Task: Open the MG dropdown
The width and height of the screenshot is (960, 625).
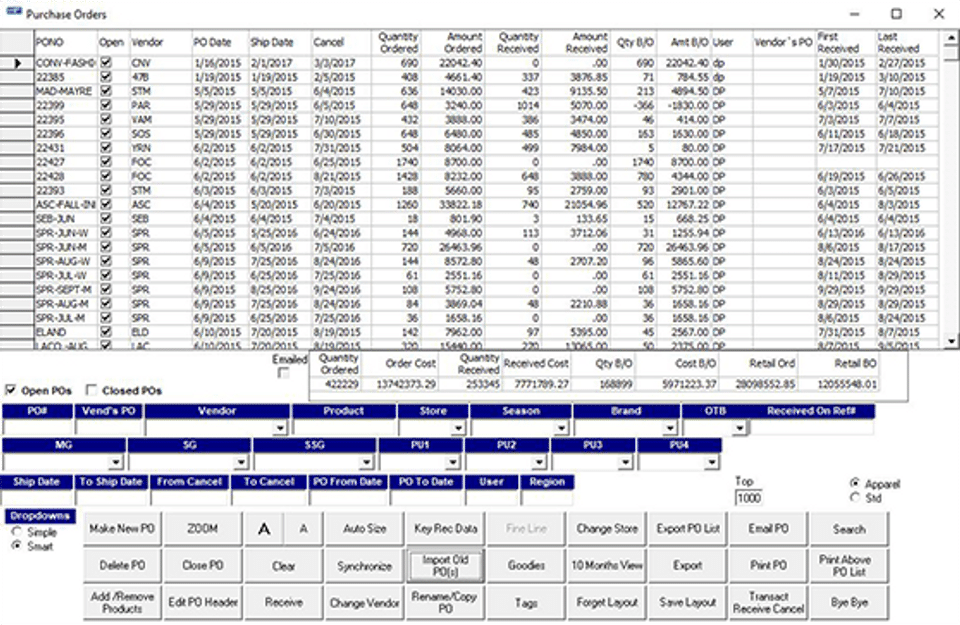Action: 116,462
